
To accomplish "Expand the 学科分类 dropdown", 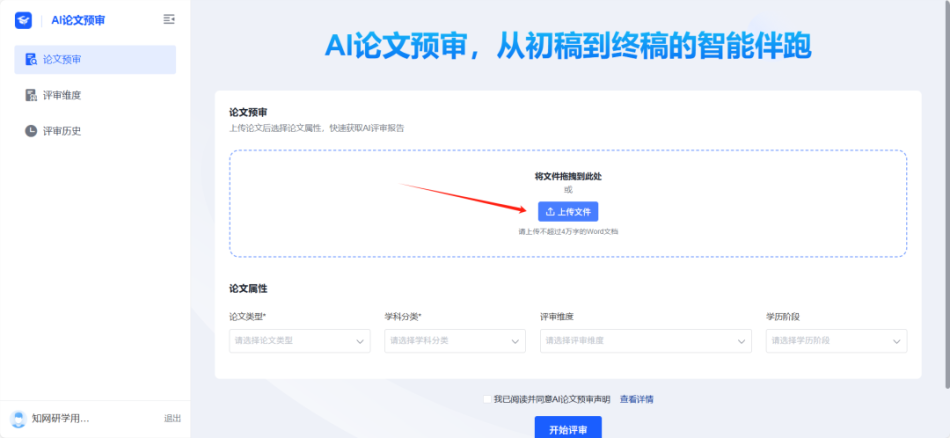I will tap(454, 341).
